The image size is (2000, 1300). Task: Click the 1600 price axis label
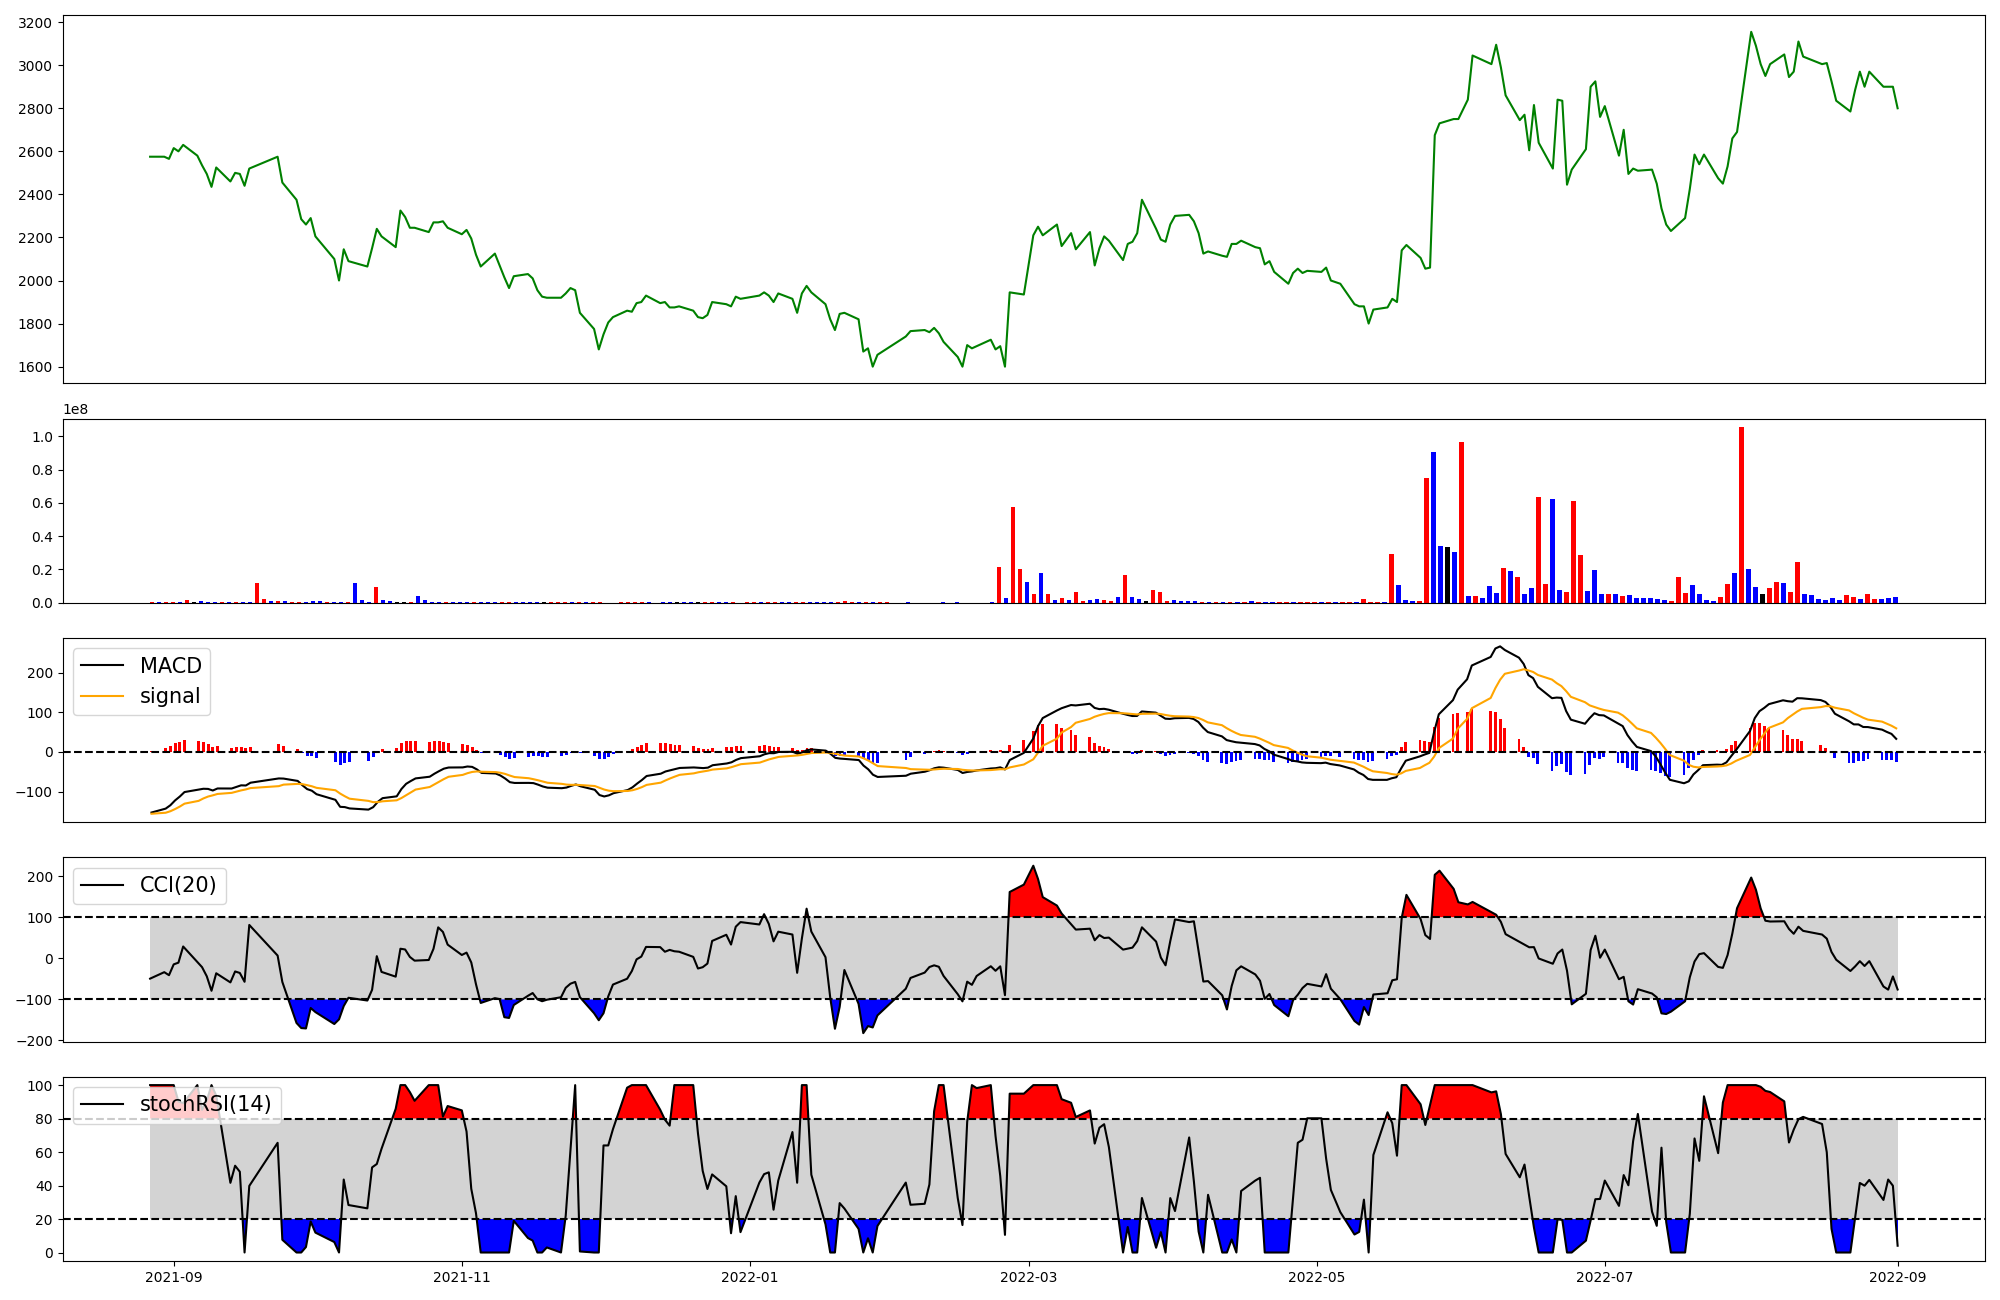(x=36, y=367)
